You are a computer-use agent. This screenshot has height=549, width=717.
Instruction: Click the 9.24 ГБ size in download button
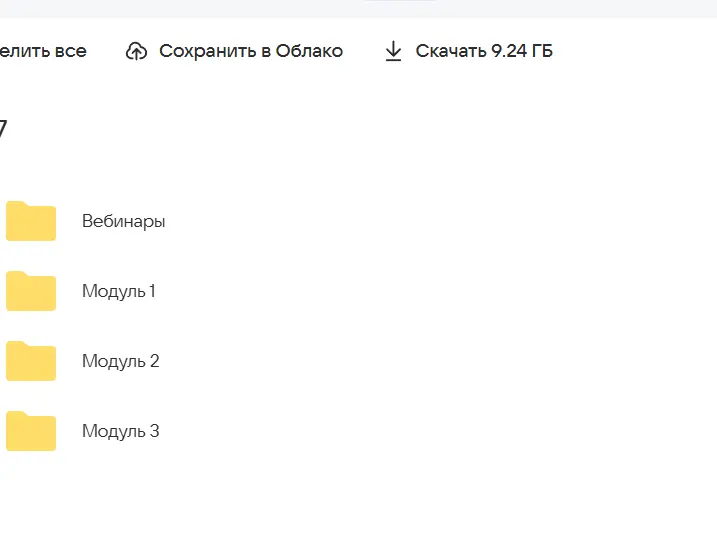[522, 51]
